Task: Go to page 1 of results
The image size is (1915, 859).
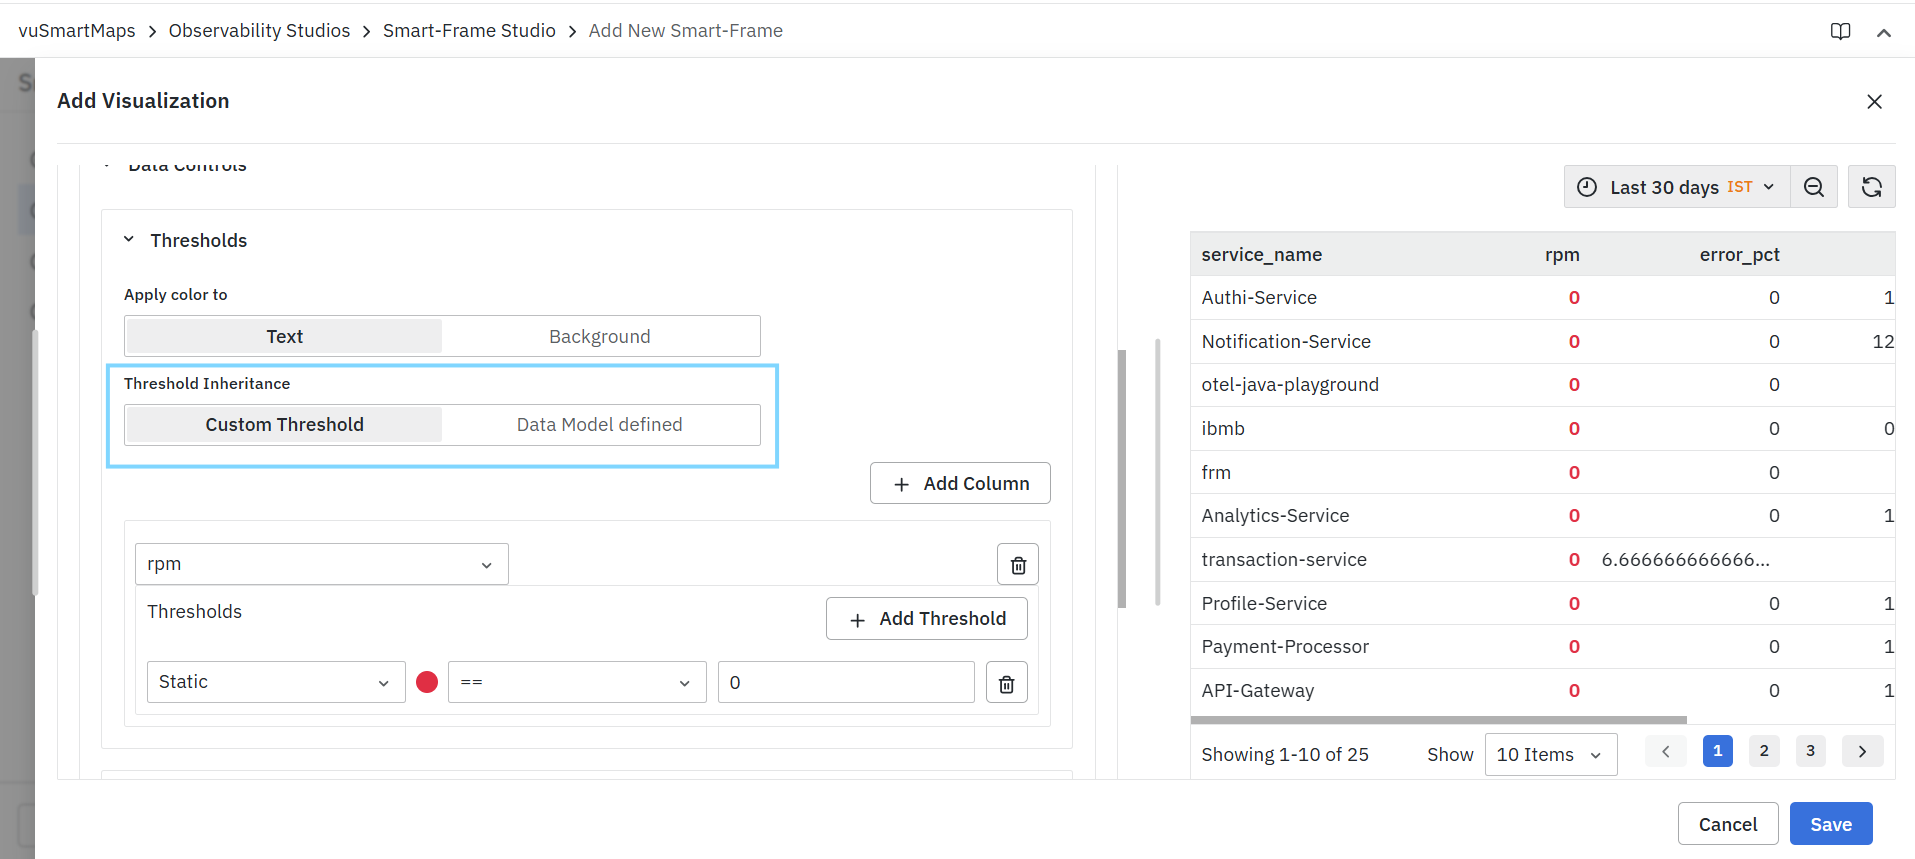Action: 1718,751
